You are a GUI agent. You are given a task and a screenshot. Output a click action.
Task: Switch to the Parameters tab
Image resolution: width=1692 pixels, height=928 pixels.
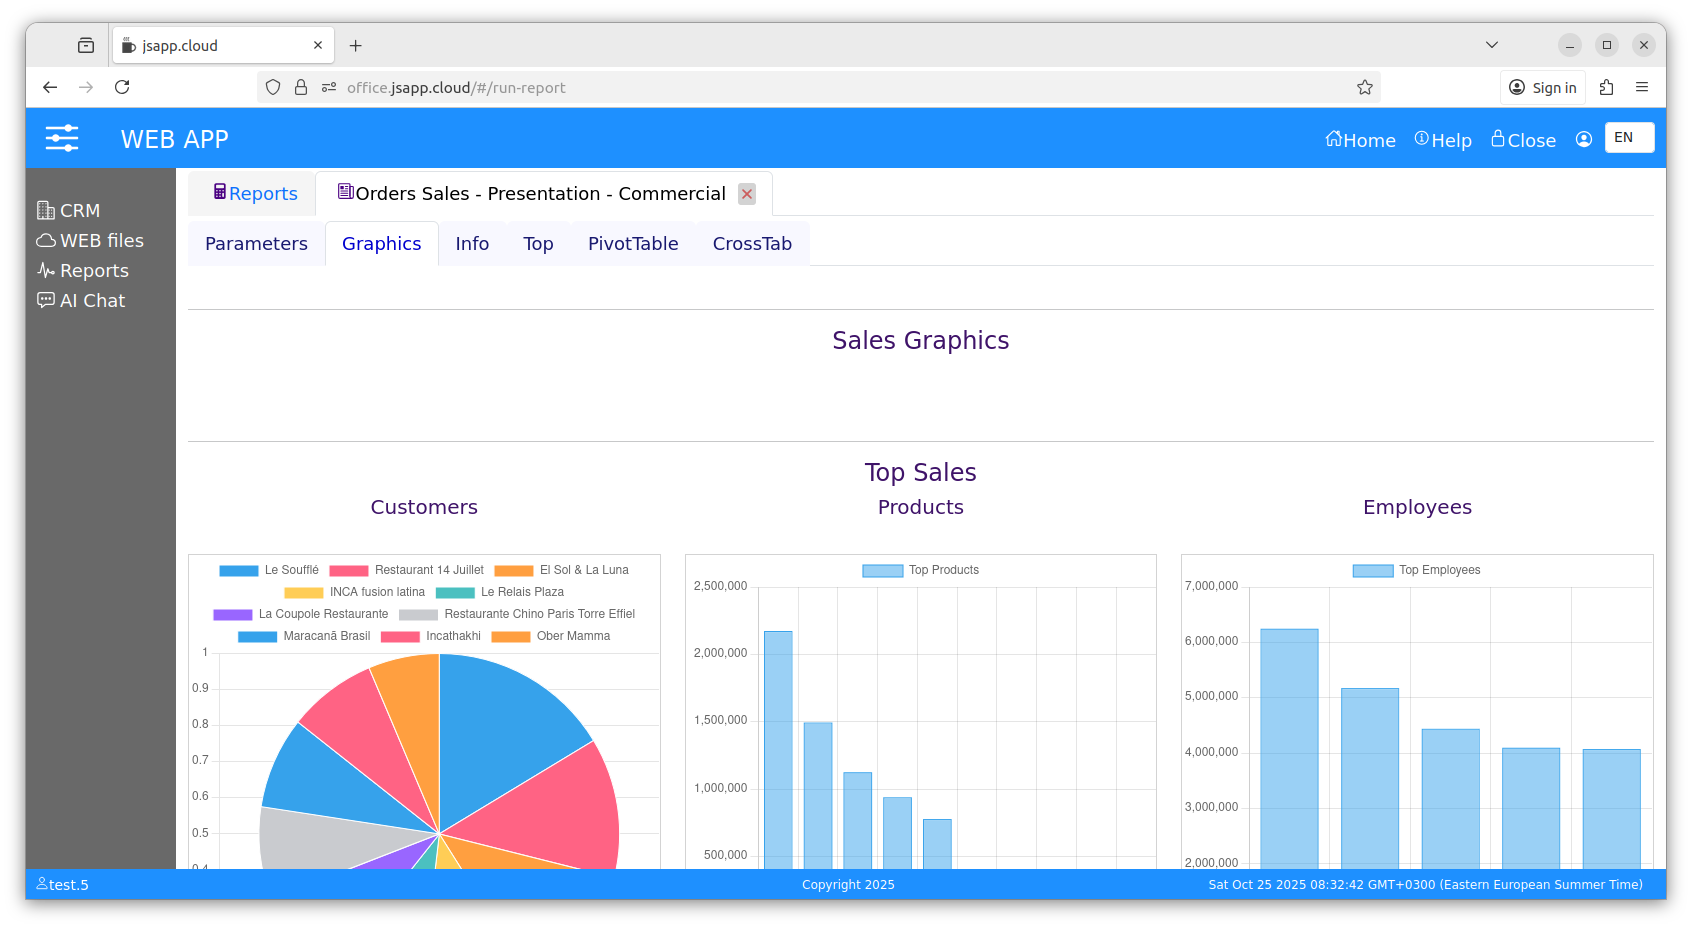(256, 244)
